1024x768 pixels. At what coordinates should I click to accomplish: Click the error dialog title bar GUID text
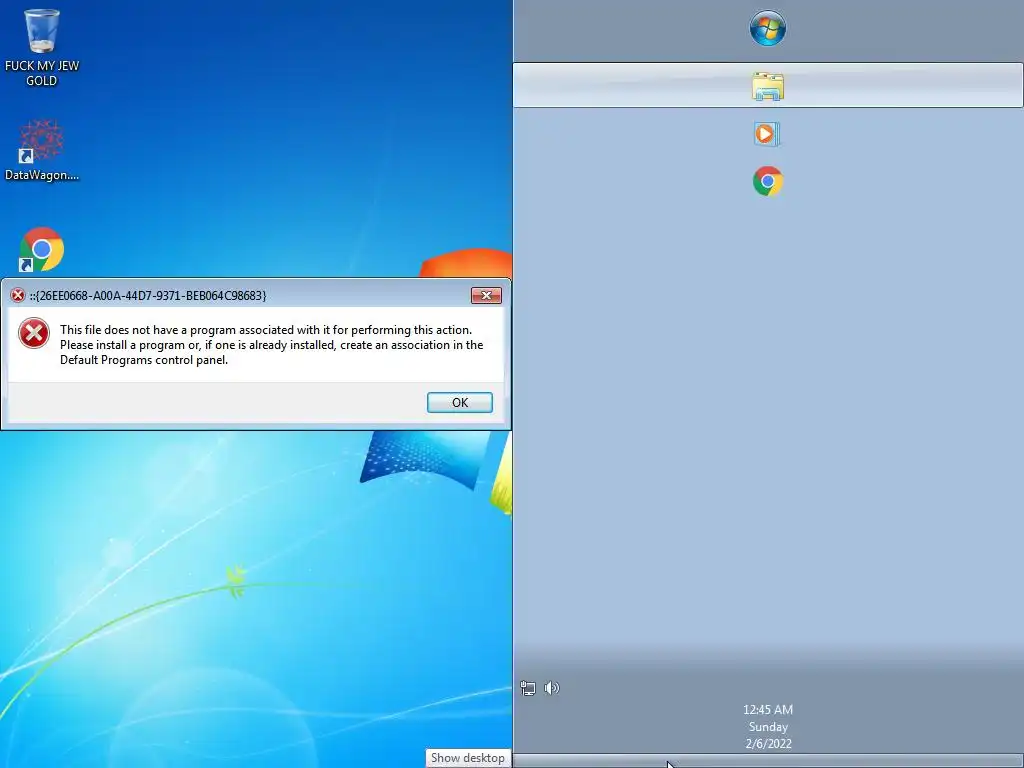(x=148, y=296)
